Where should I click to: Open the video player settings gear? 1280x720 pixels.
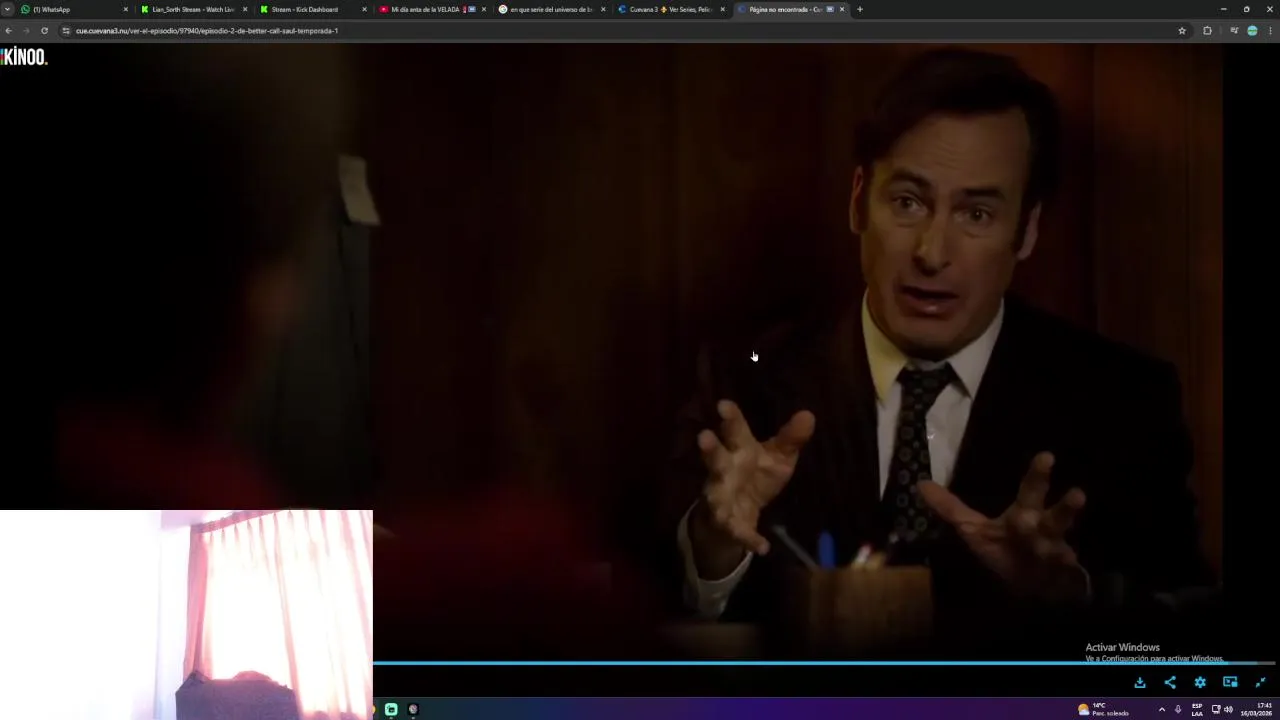click(x=1200, y=682)
